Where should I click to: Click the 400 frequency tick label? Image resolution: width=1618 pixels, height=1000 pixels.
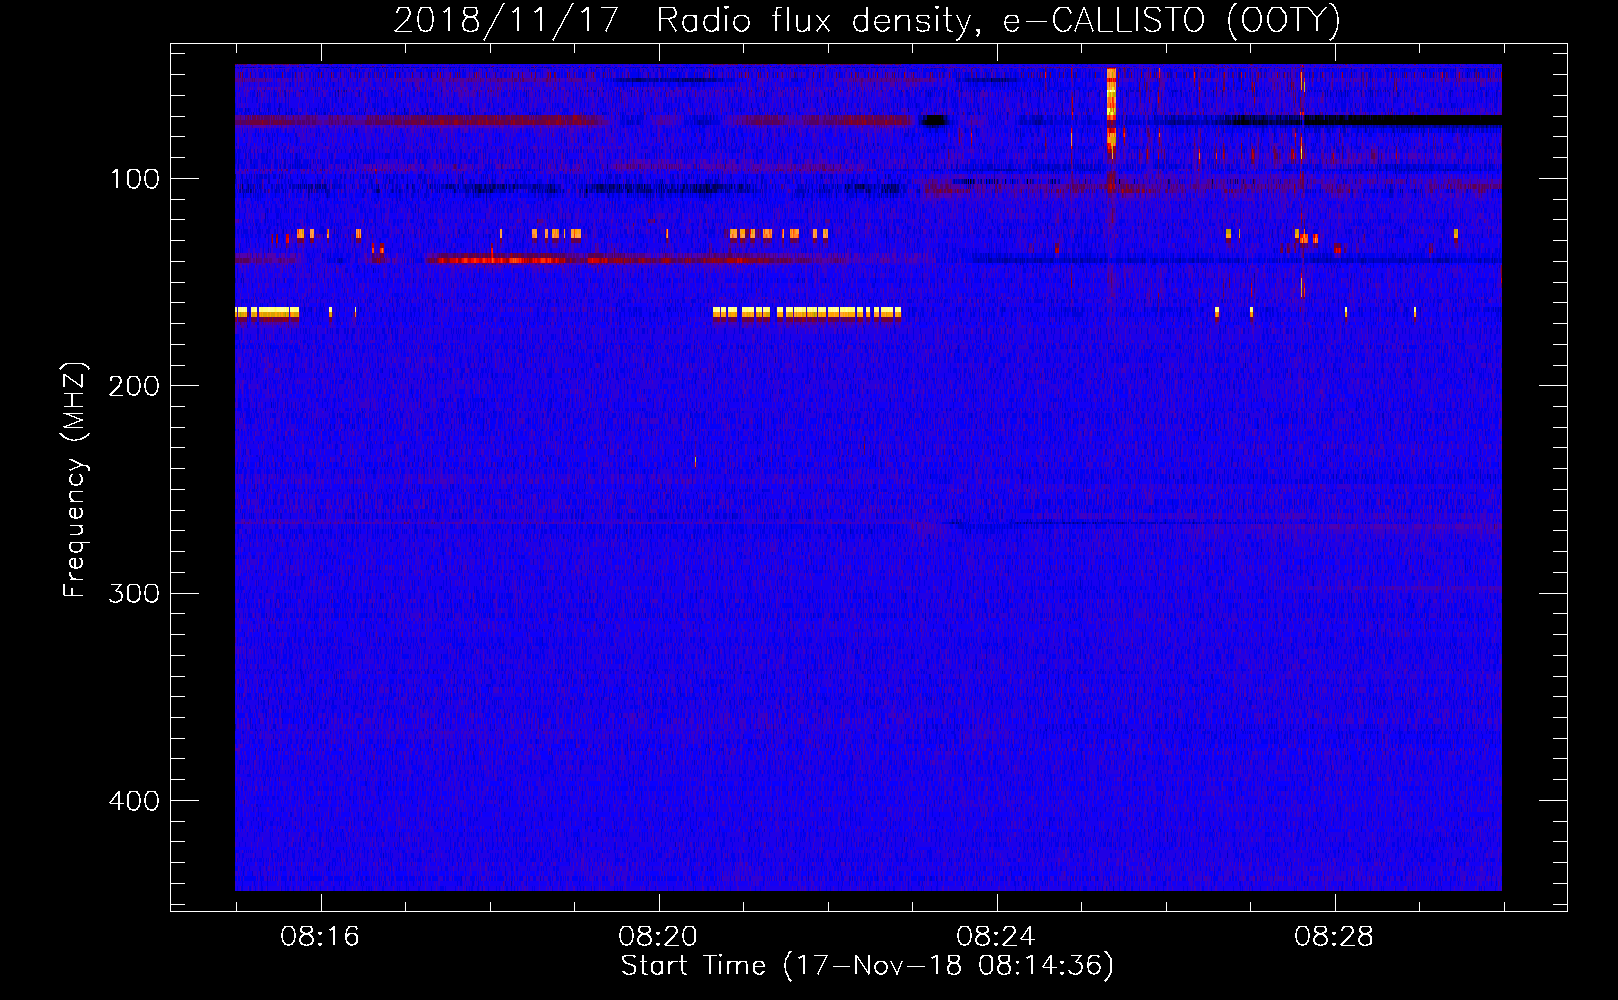pos(134,801)
